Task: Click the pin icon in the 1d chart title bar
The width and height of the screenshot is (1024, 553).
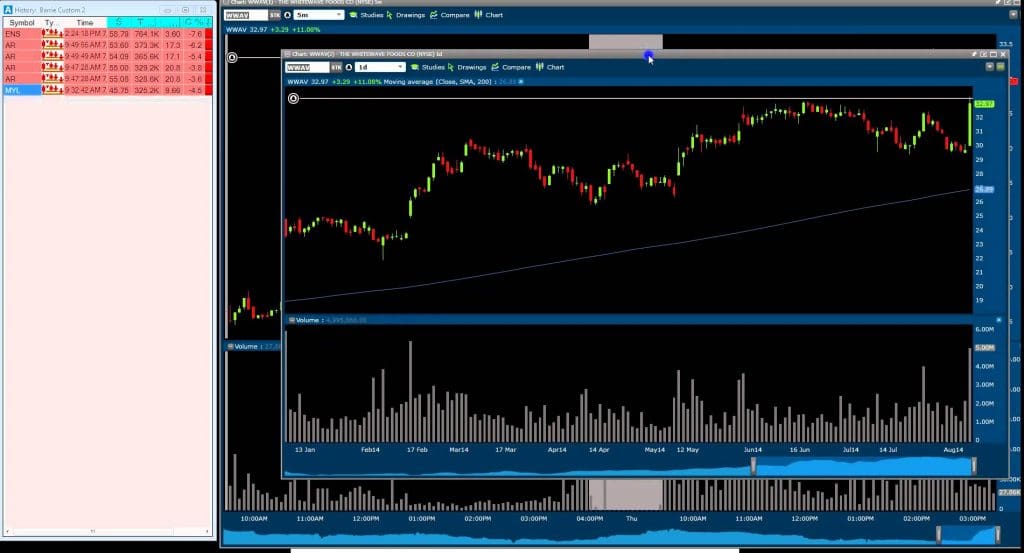Action: pos(974,54)
